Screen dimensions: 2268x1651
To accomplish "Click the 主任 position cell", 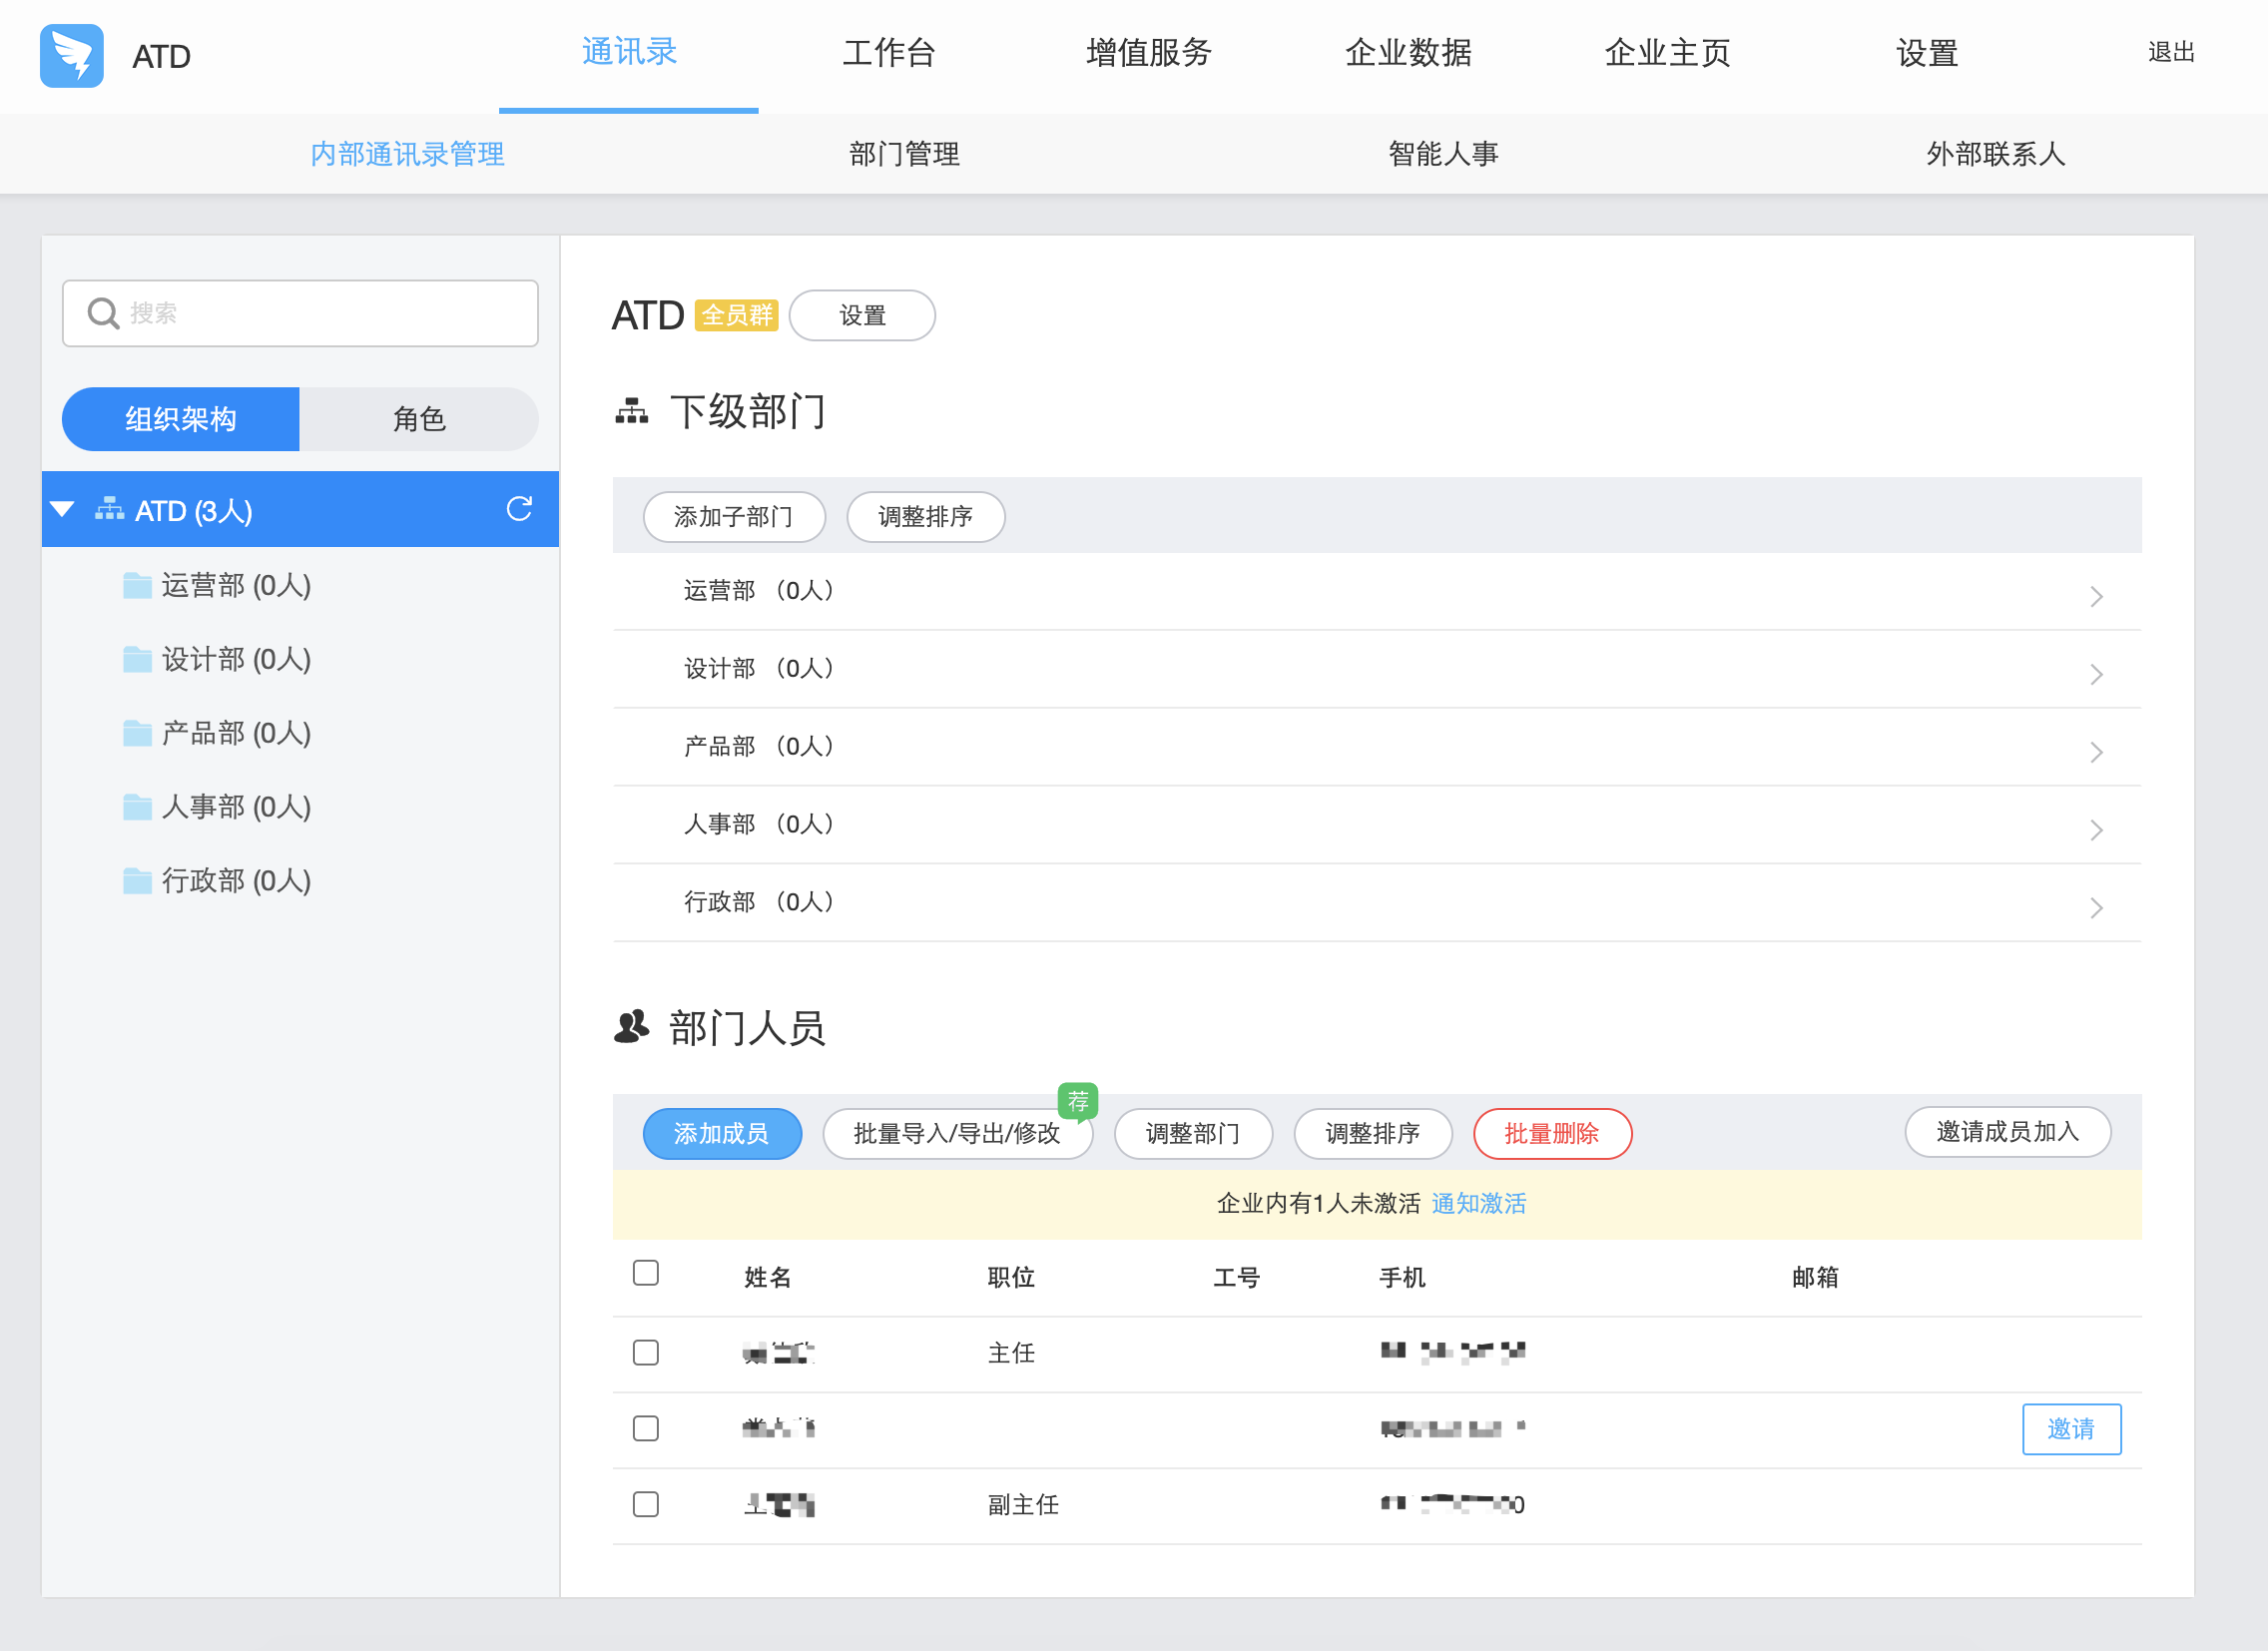I will click(1011, 1353).
